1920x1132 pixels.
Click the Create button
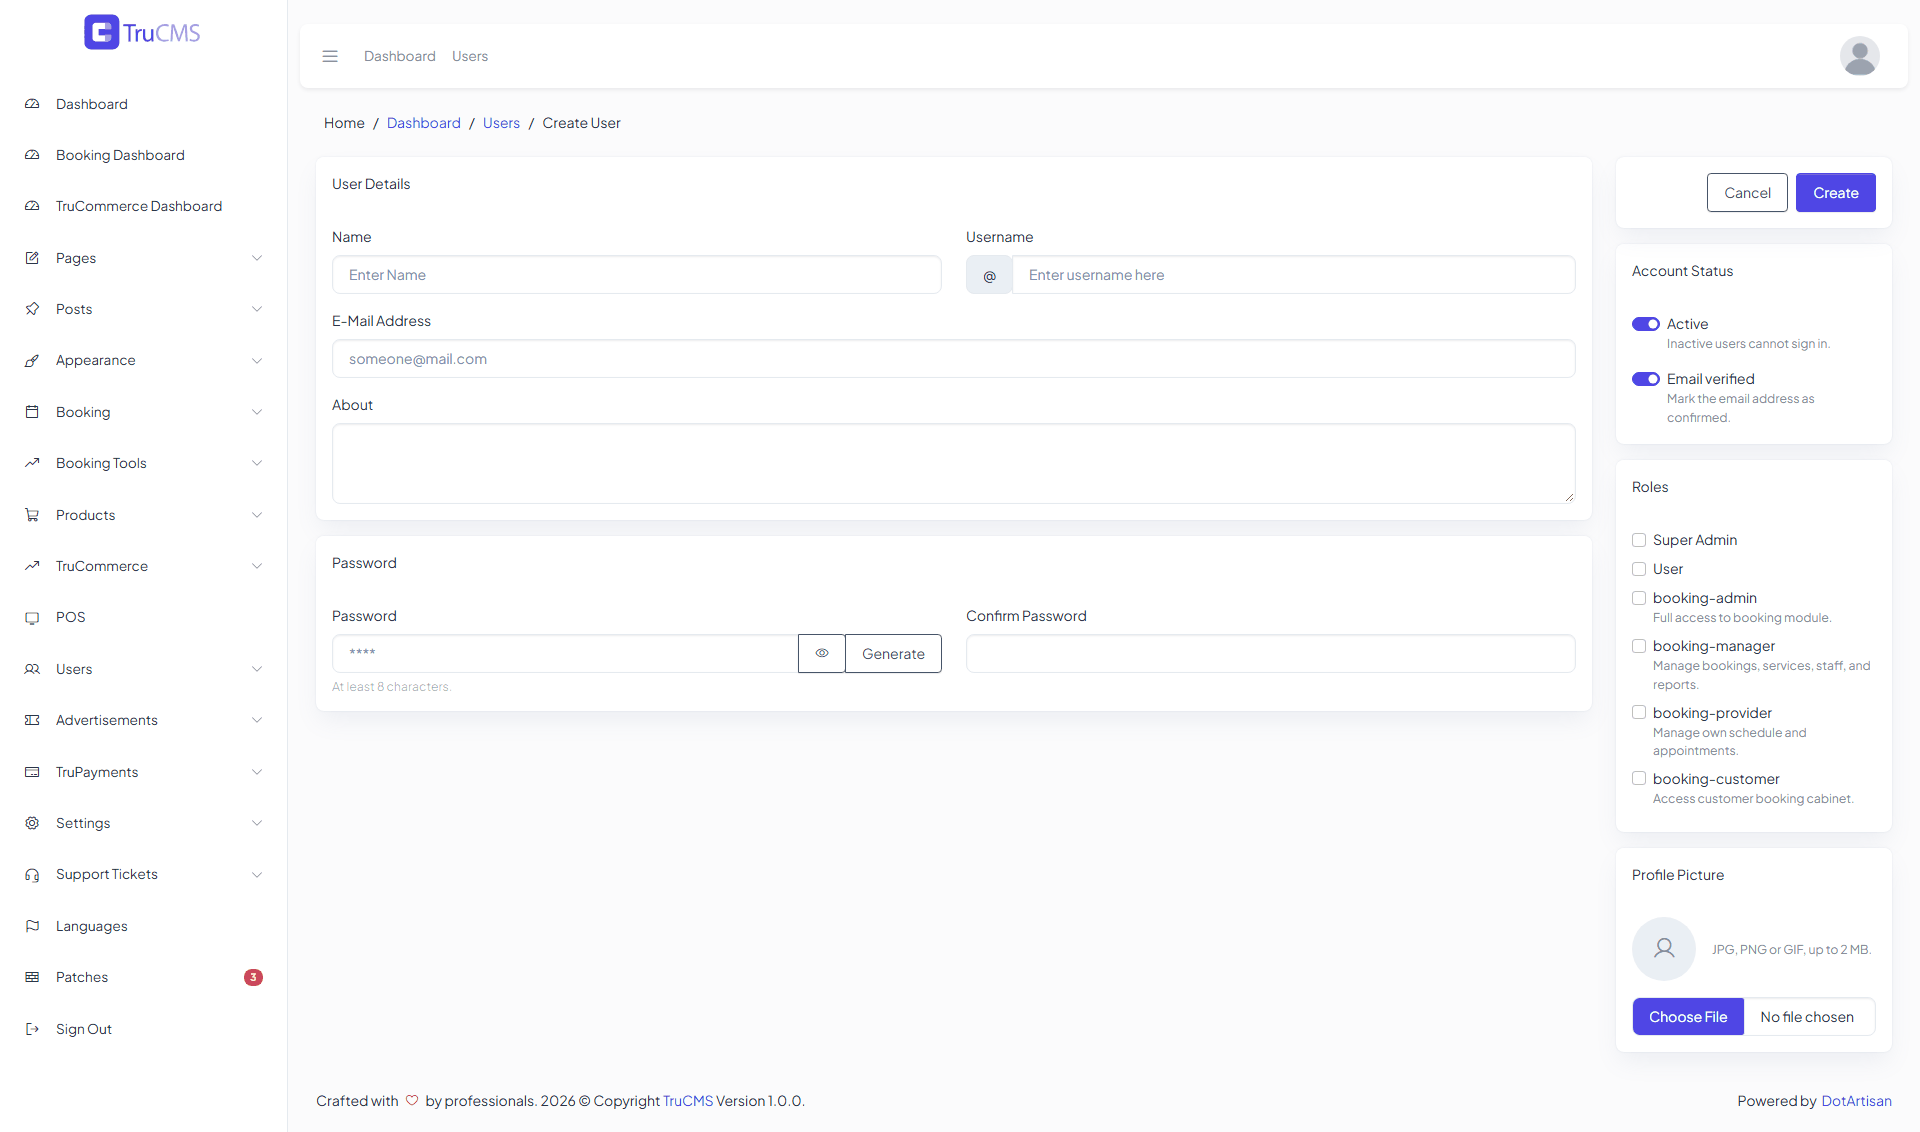click(x=1835, y=193)
